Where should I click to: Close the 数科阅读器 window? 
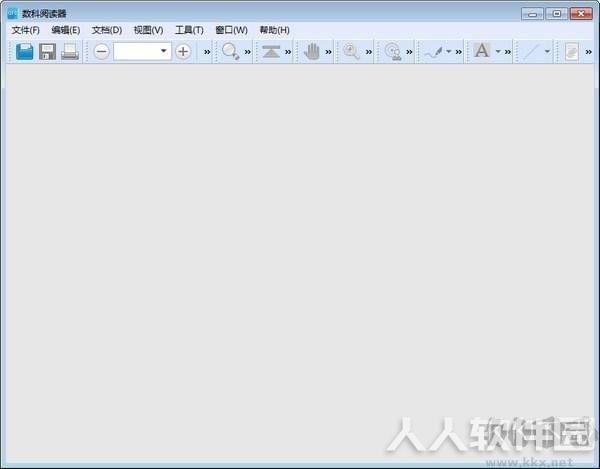click(581, 14)
